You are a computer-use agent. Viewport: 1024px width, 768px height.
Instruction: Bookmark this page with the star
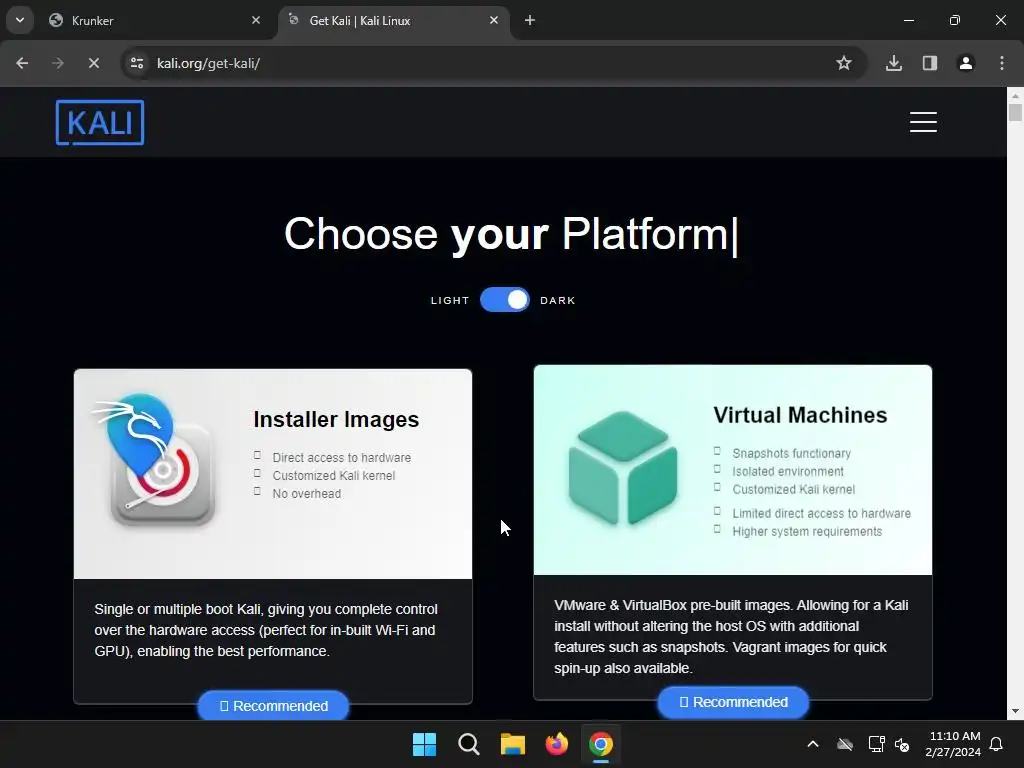point(844,63)
